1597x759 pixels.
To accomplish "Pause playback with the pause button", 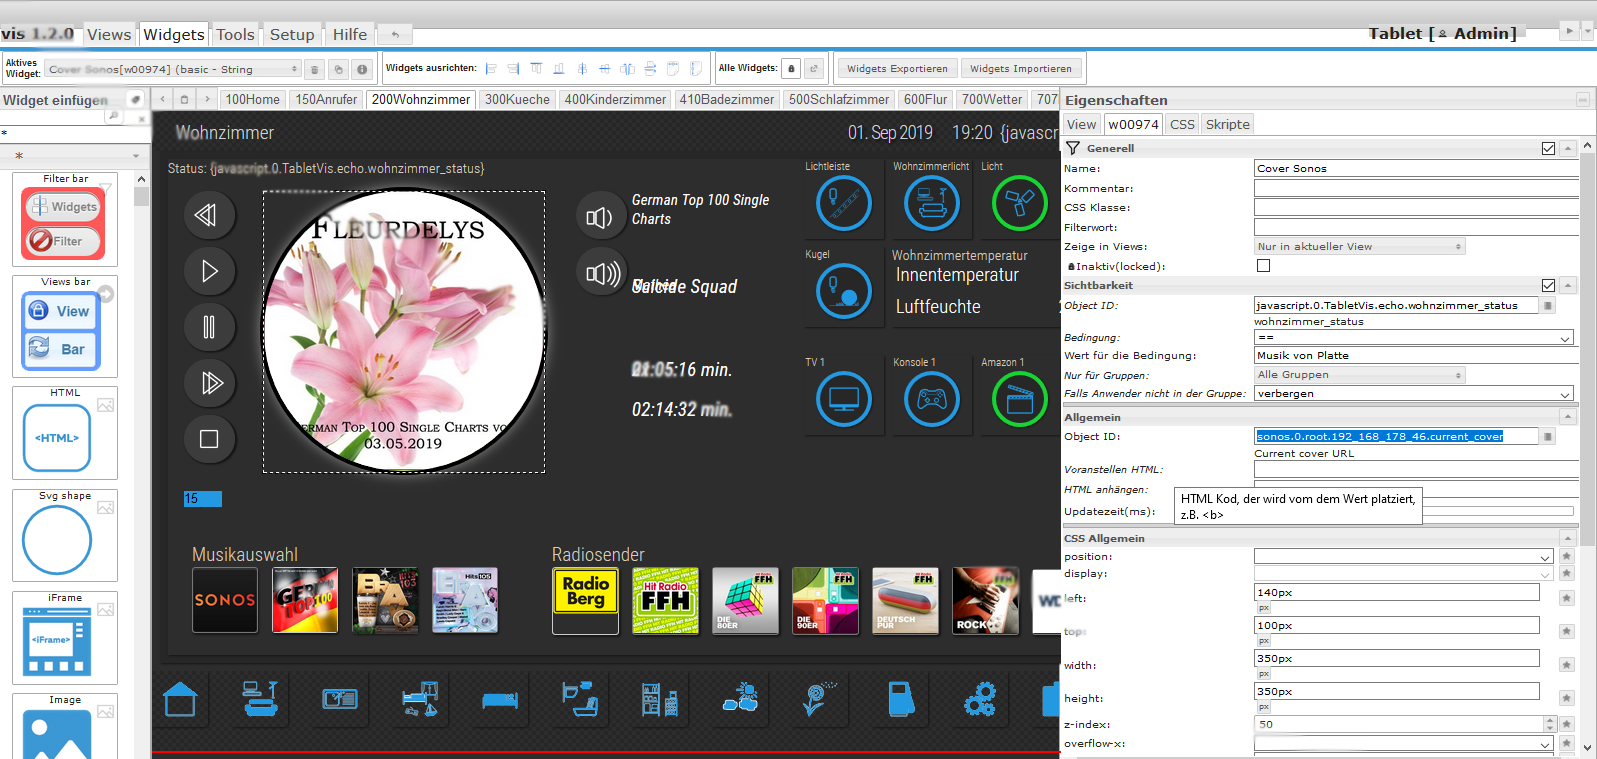I will [209, 327].
